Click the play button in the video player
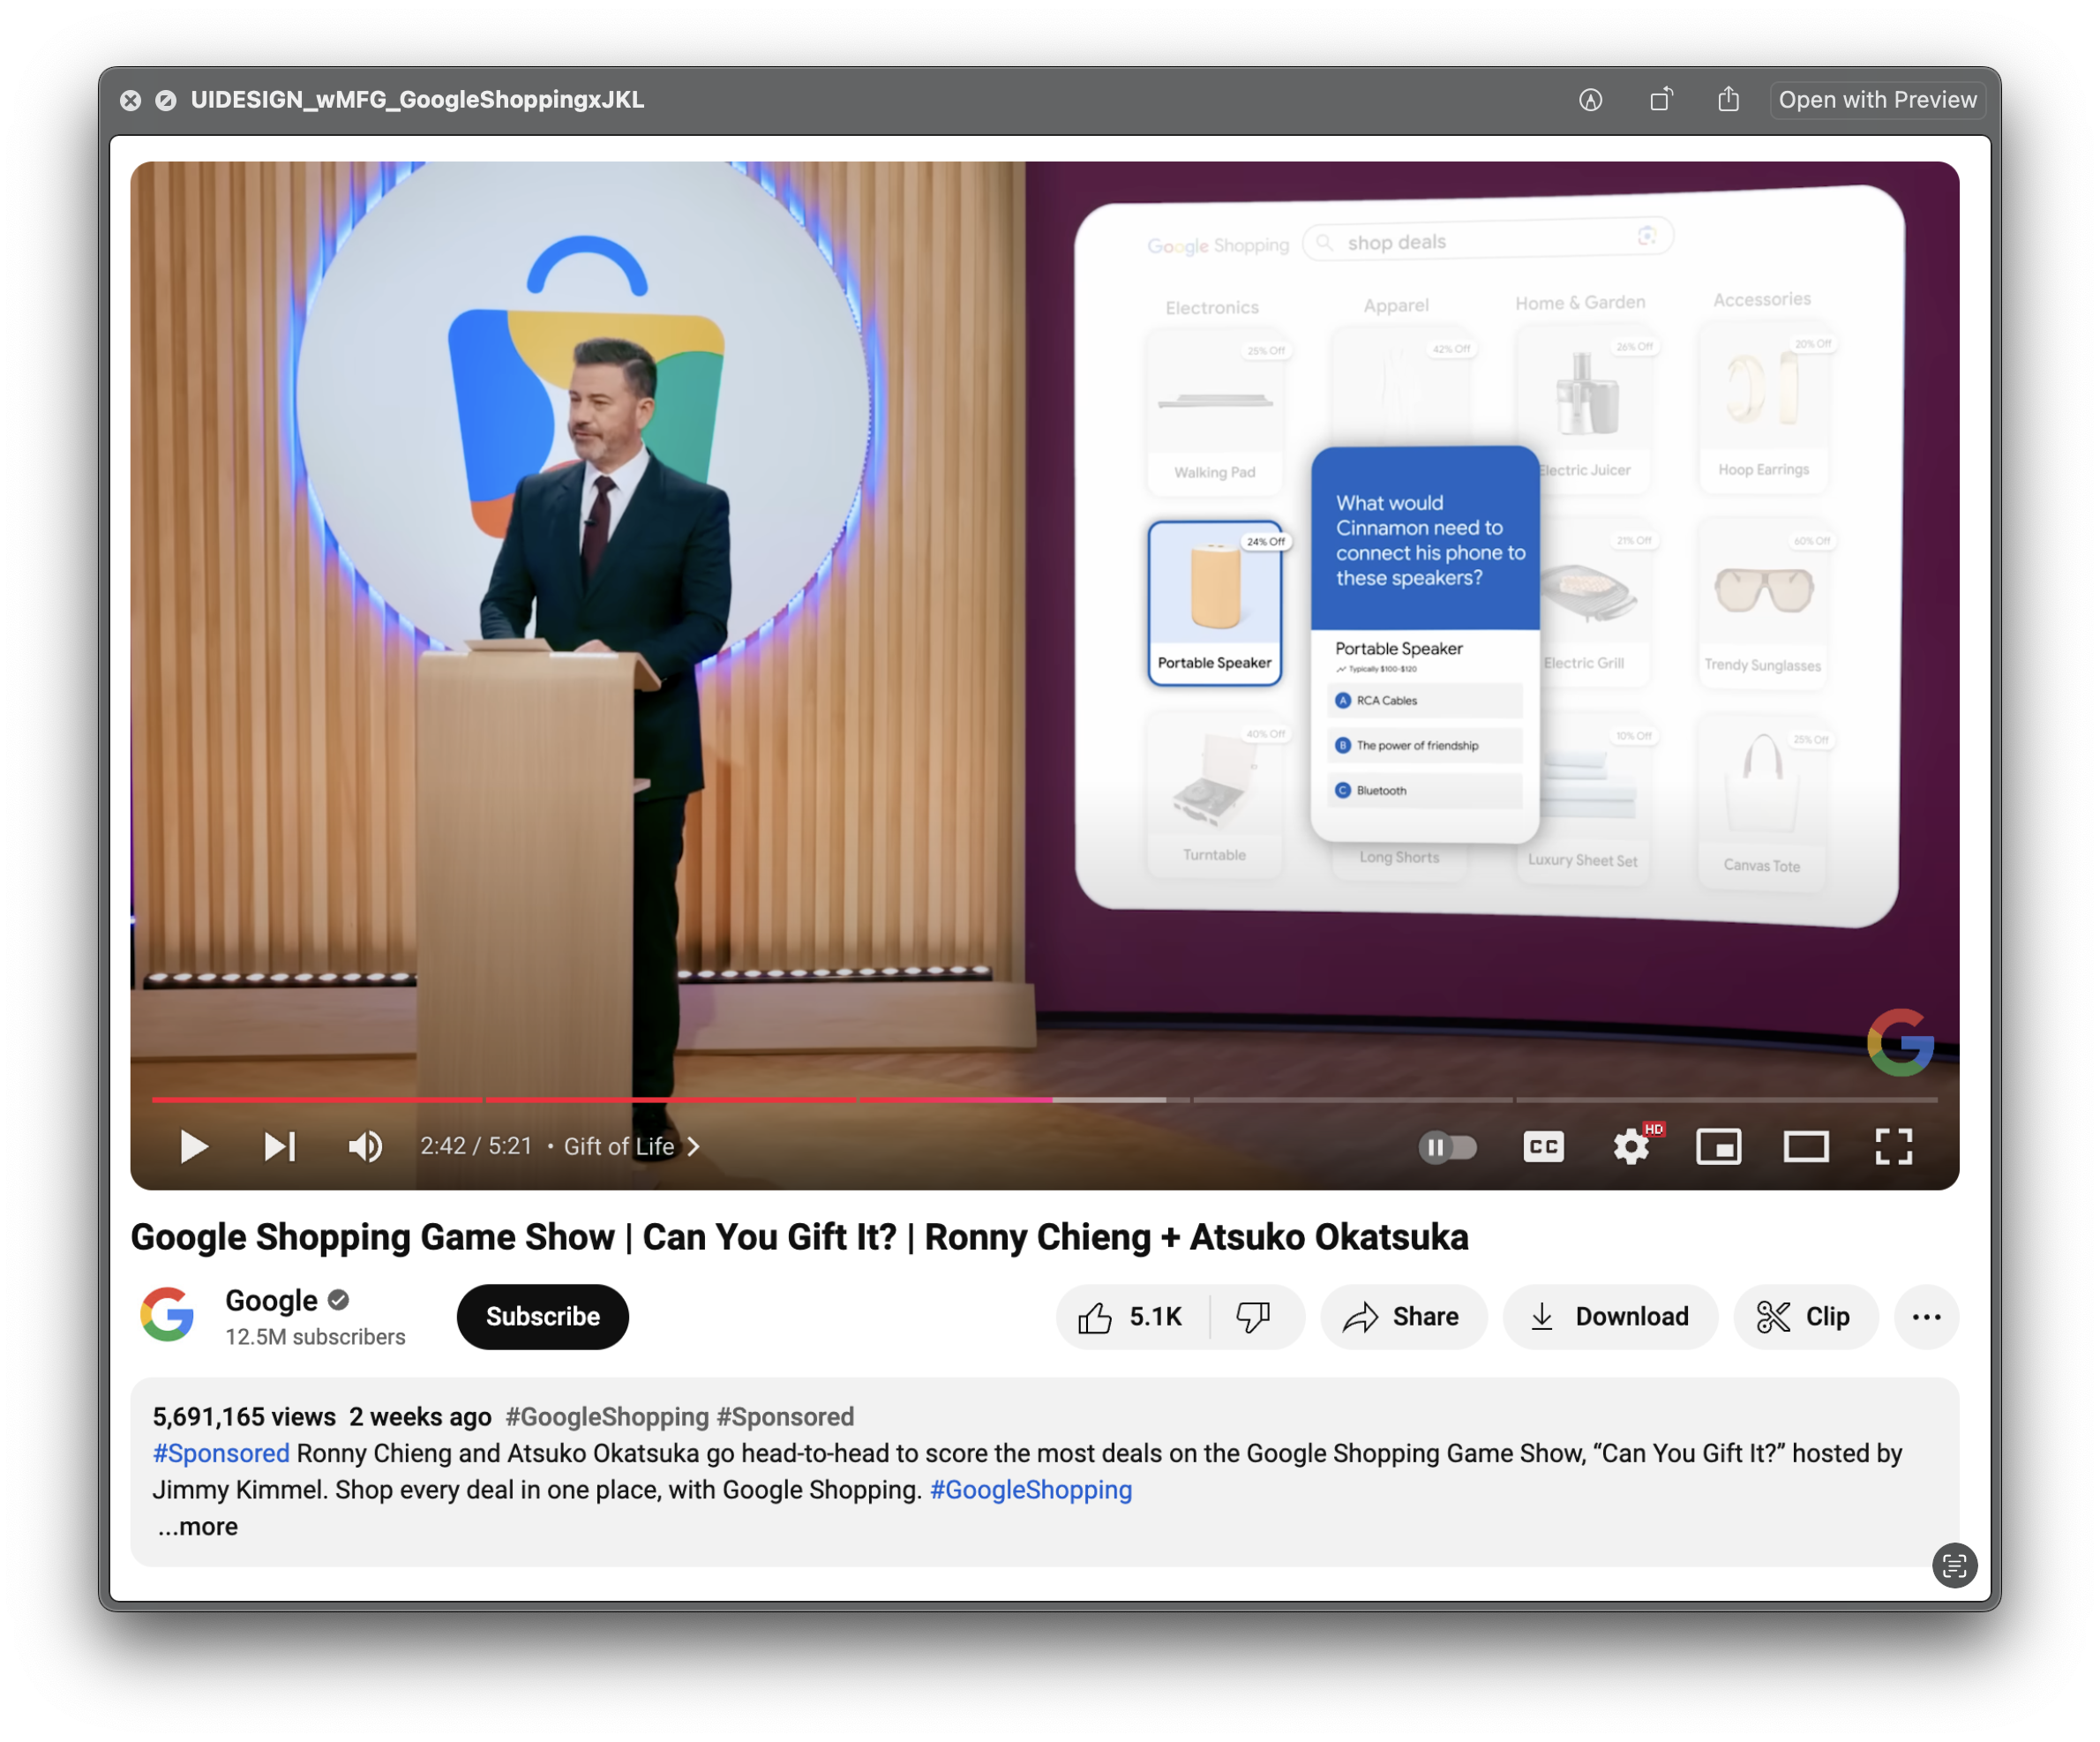The image size is (2100, 1742). click(x=193, y=1146)
